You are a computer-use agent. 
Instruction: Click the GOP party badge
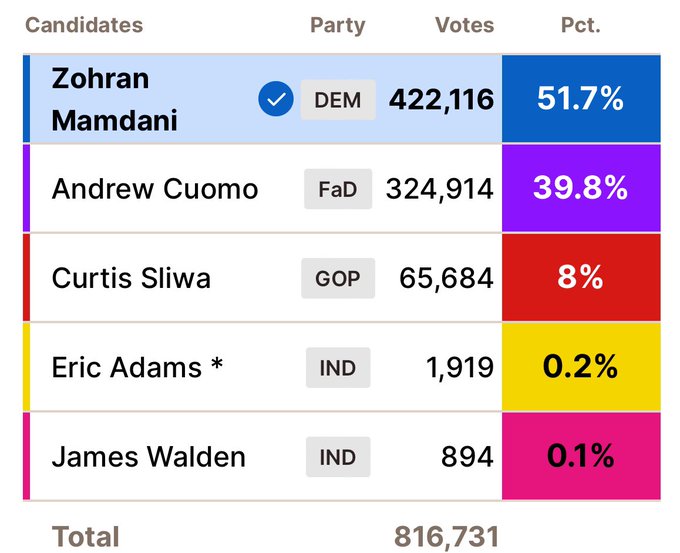click(x=338, y=278)
